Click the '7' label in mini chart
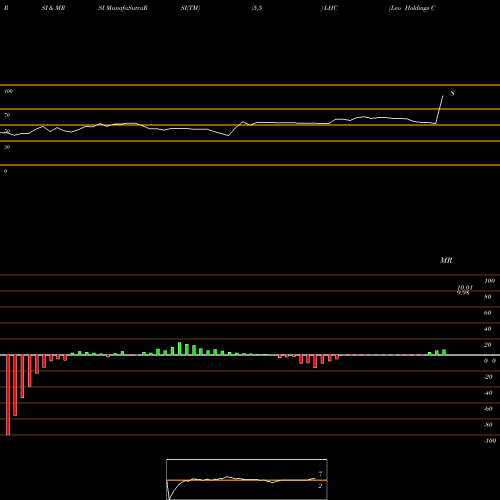The image size is (500, 500). [x=320, y=474]
